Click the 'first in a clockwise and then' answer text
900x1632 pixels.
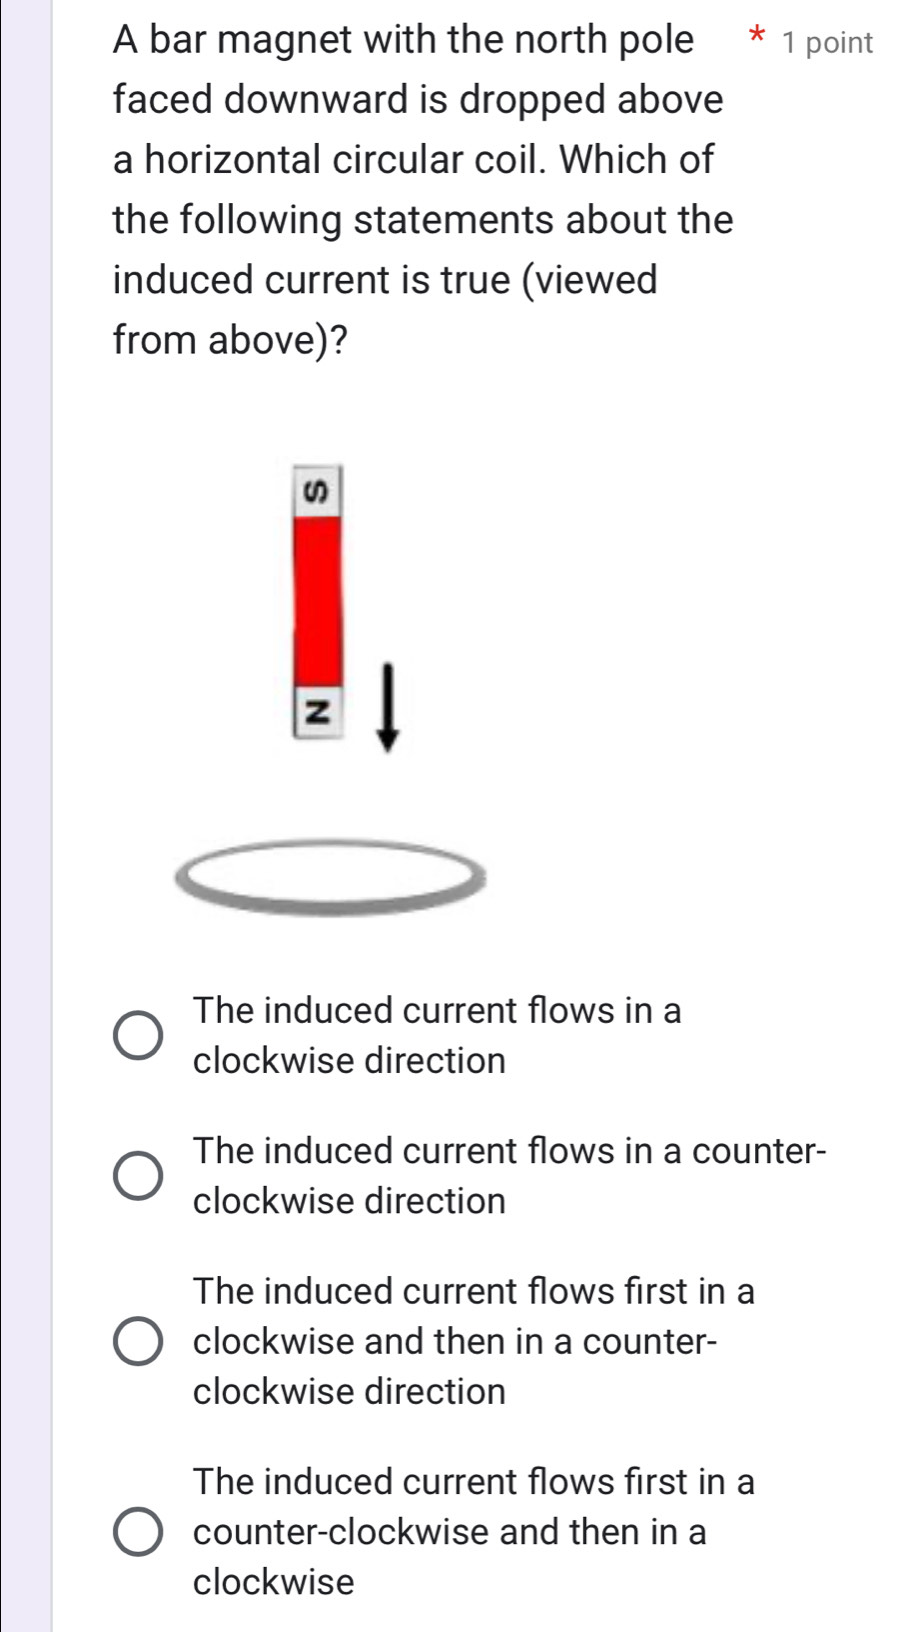(x=474, y=1341)
